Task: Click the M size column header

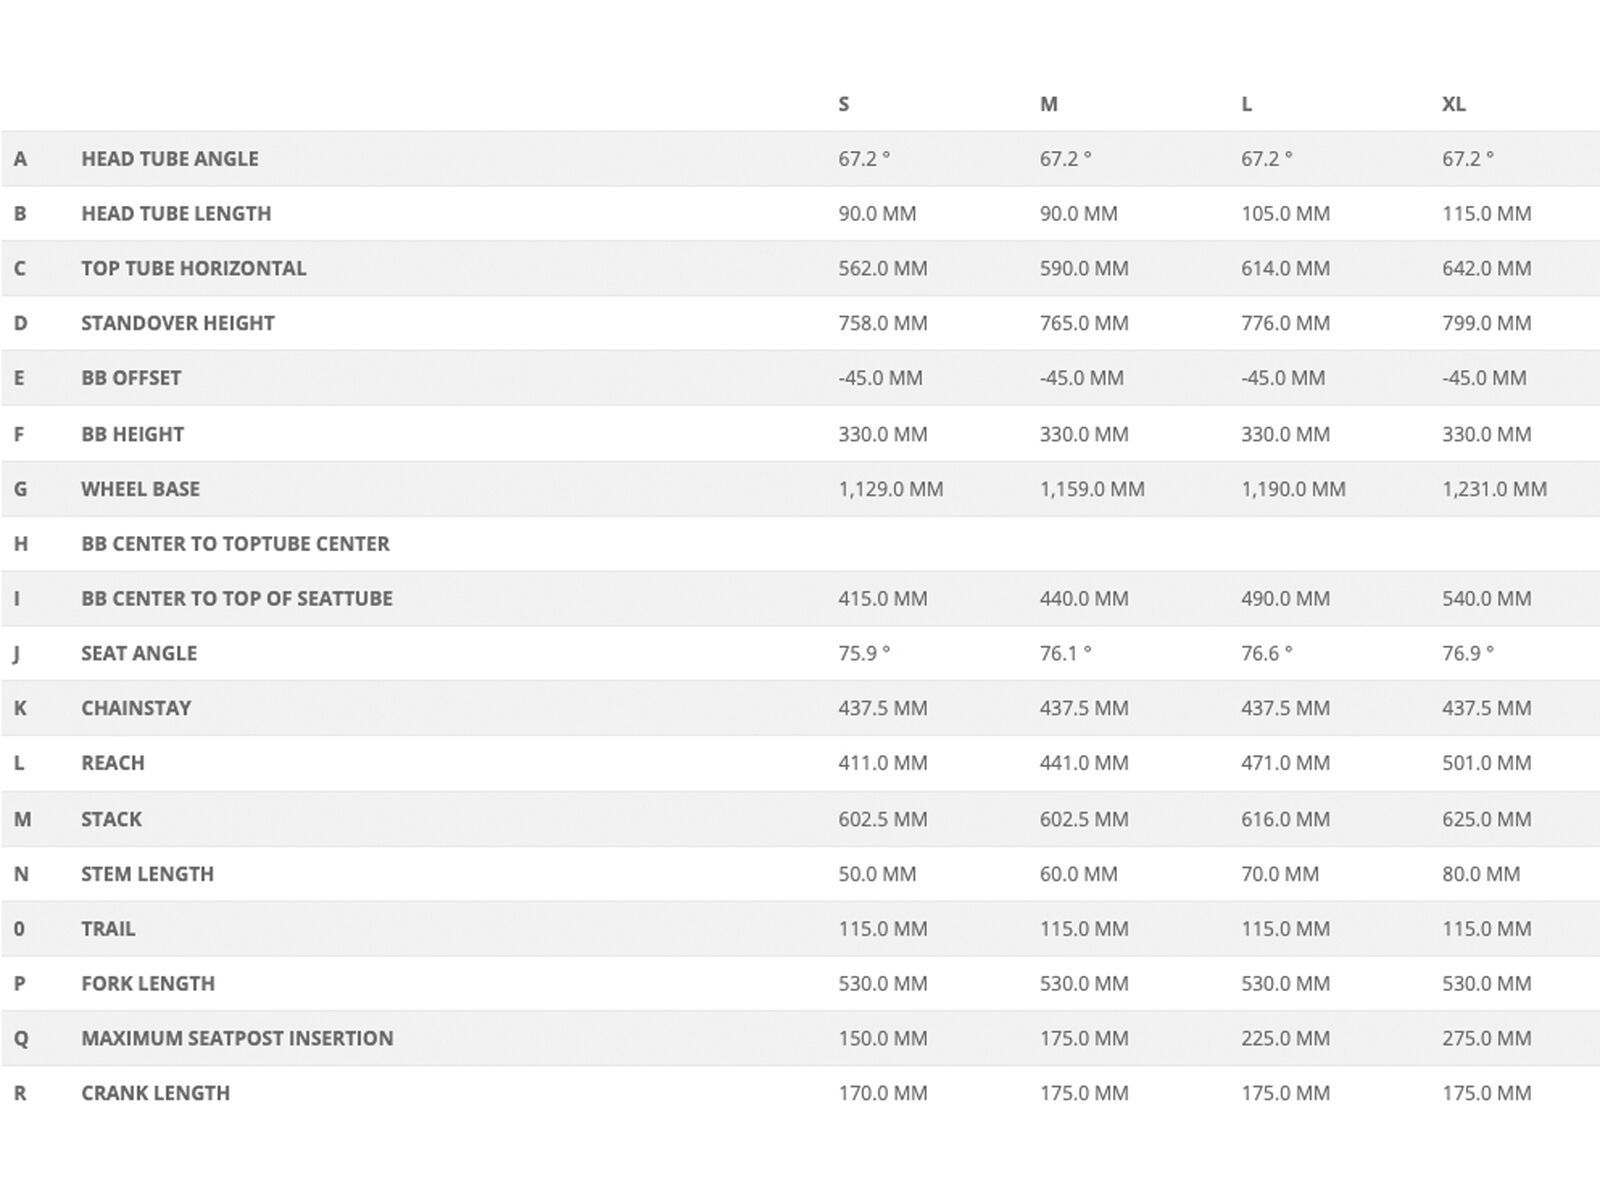Action: [1048, 104]
